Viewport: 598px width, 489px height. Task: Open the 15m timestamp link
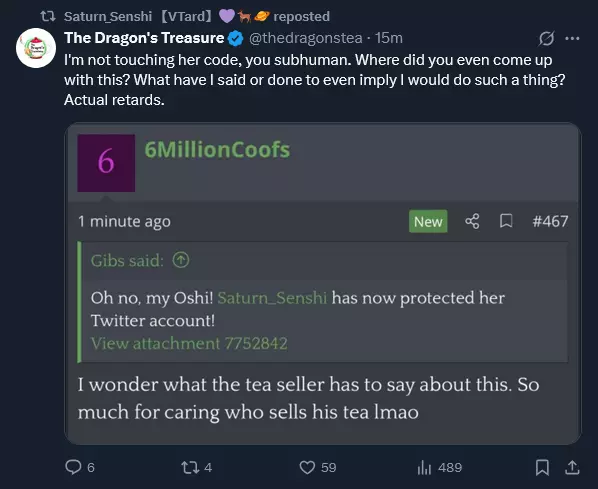(x=388, y=38)
